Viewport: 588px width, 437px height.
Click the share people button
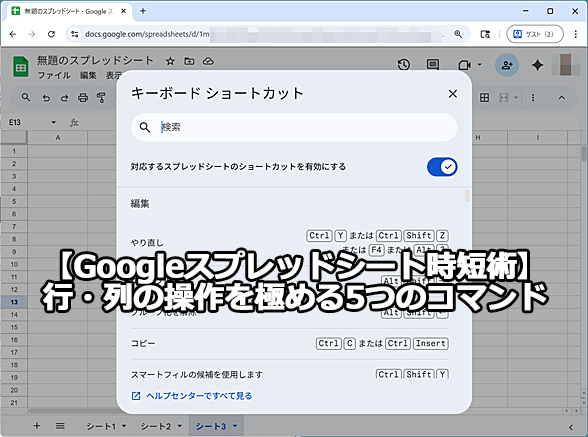click(507, 65)
